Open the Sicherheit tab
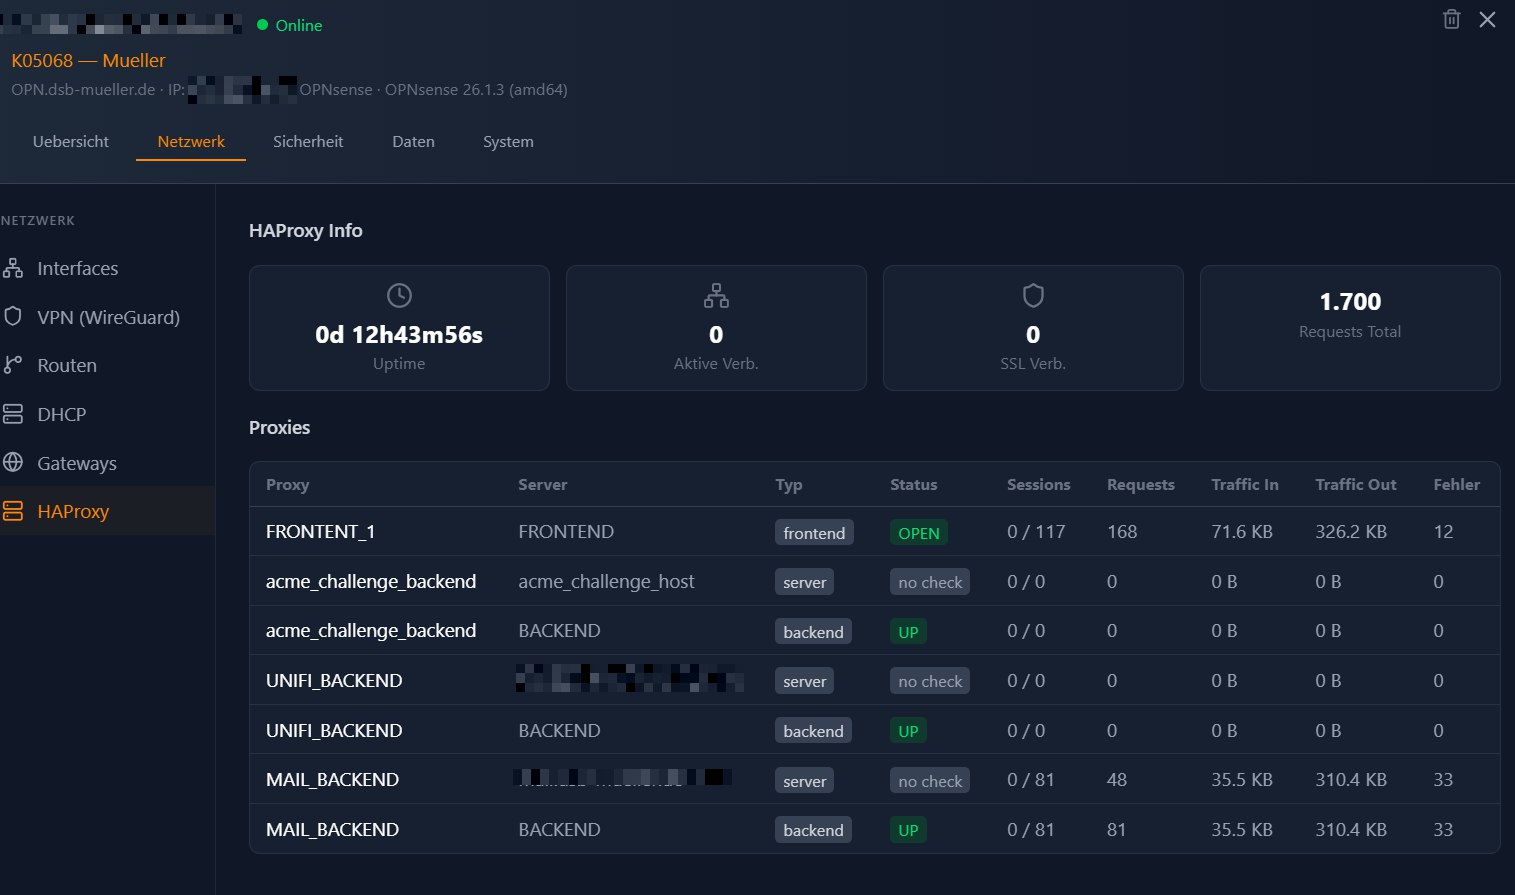This screenshot has width=1515, height=895. pyautogui.click(x=308, y=142)
